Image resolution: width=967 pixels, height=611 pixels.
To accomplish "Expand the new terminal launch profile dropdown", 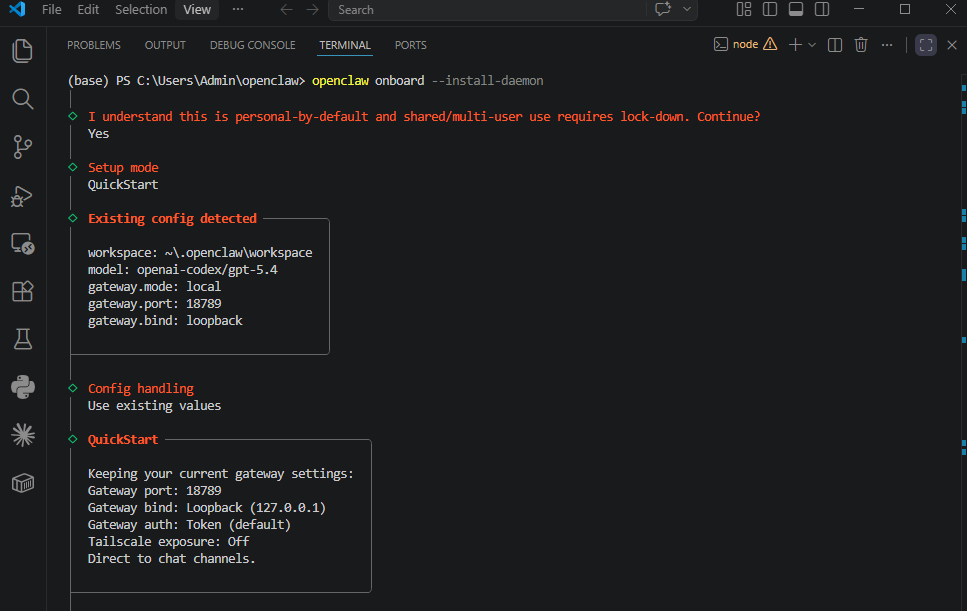I will click(812, 44).
